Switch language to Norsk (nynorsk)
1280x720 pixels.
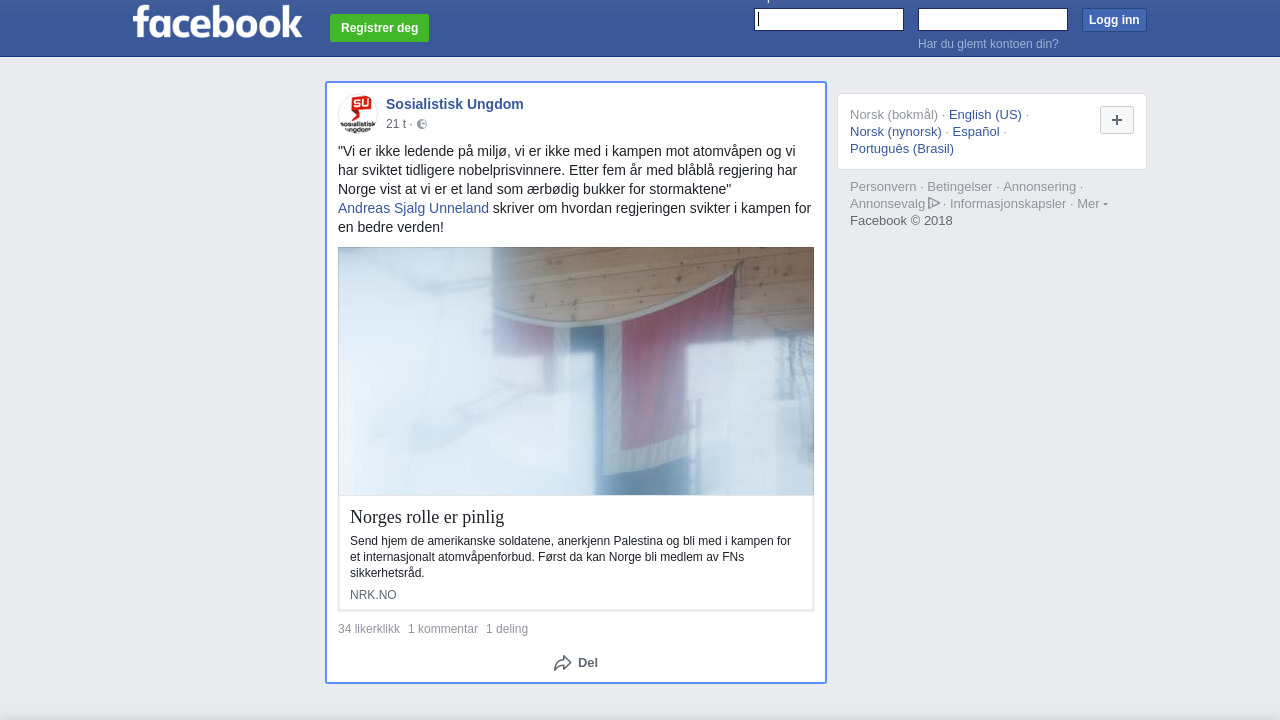(896, 131)
